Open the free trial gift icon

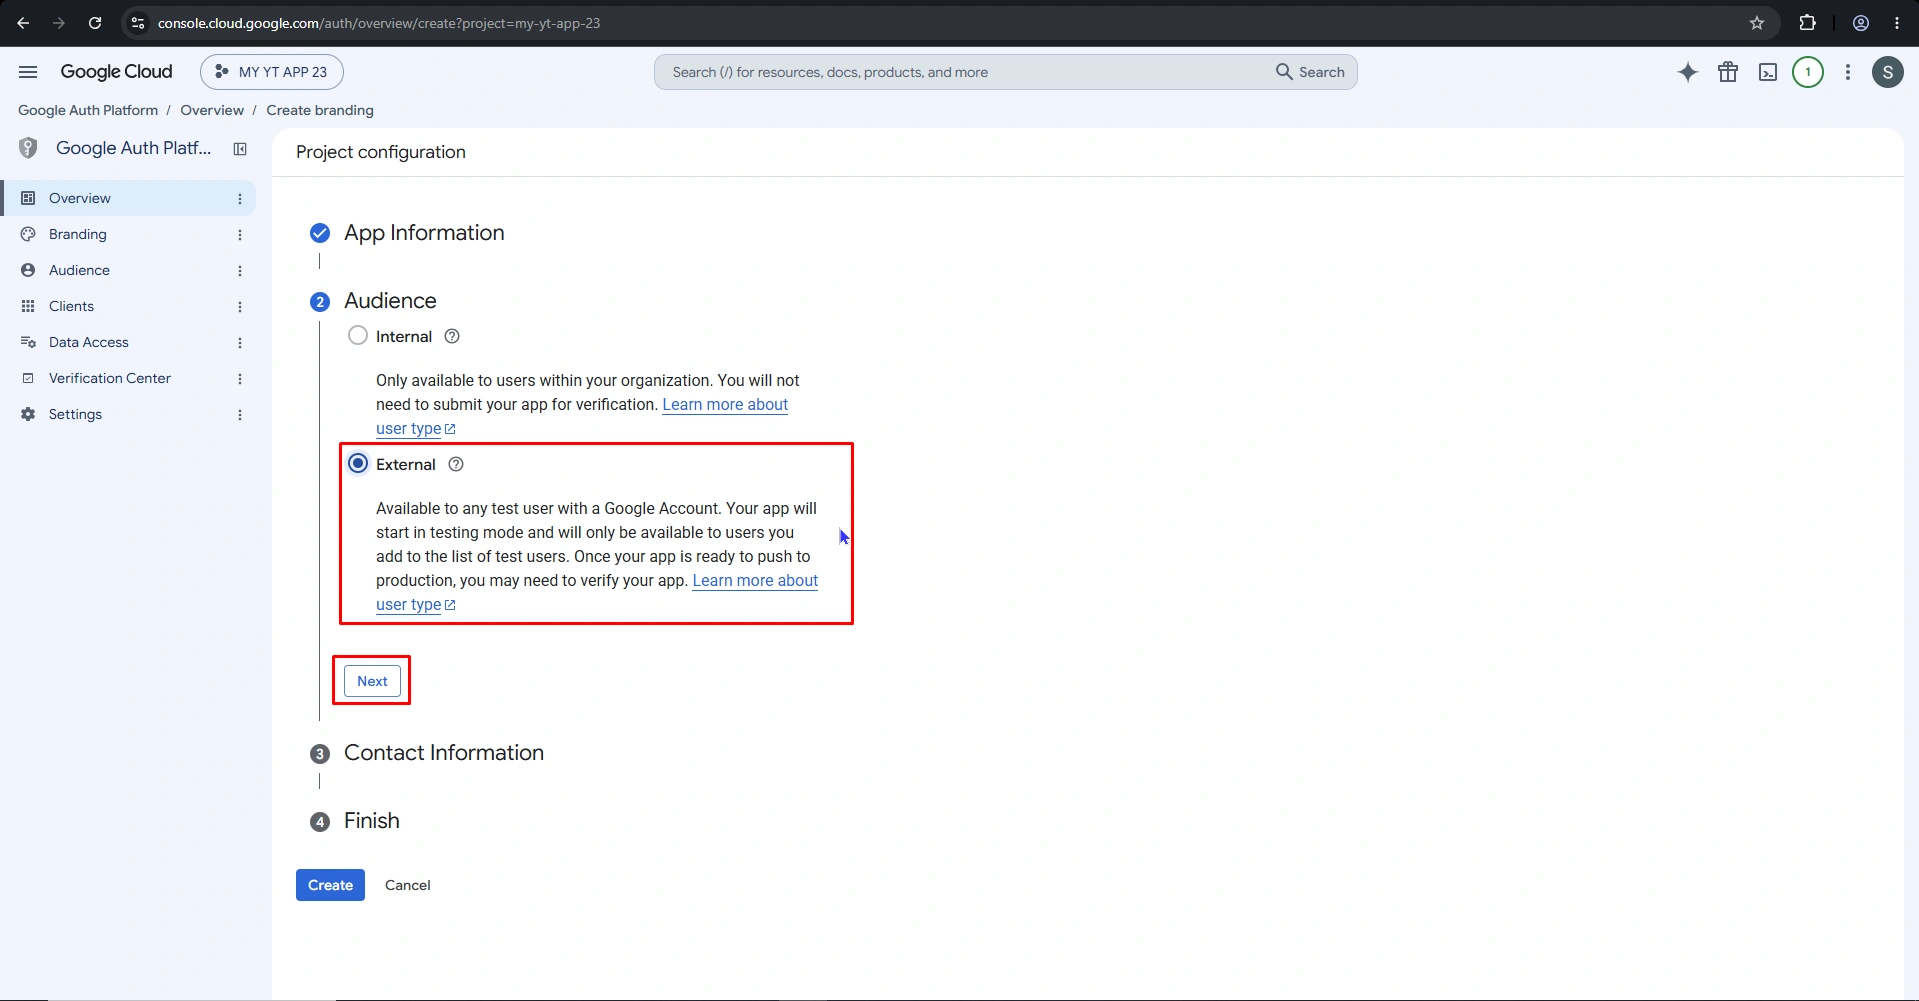(1728, 72)
